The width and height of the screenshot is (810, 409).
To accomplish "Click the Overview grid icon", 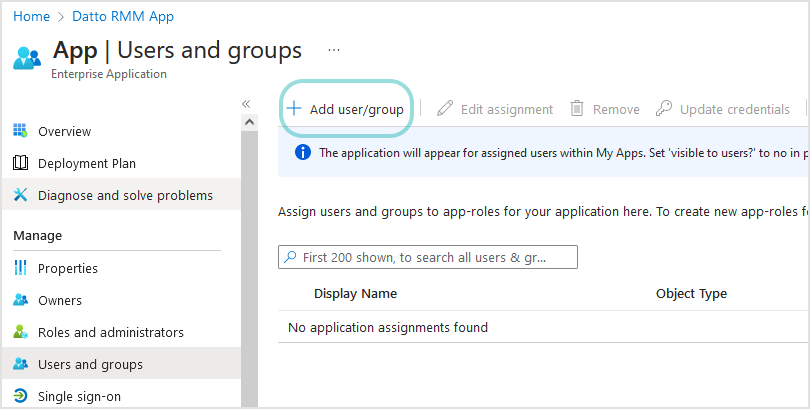I will pyautogui.click(x=20, y=131).
